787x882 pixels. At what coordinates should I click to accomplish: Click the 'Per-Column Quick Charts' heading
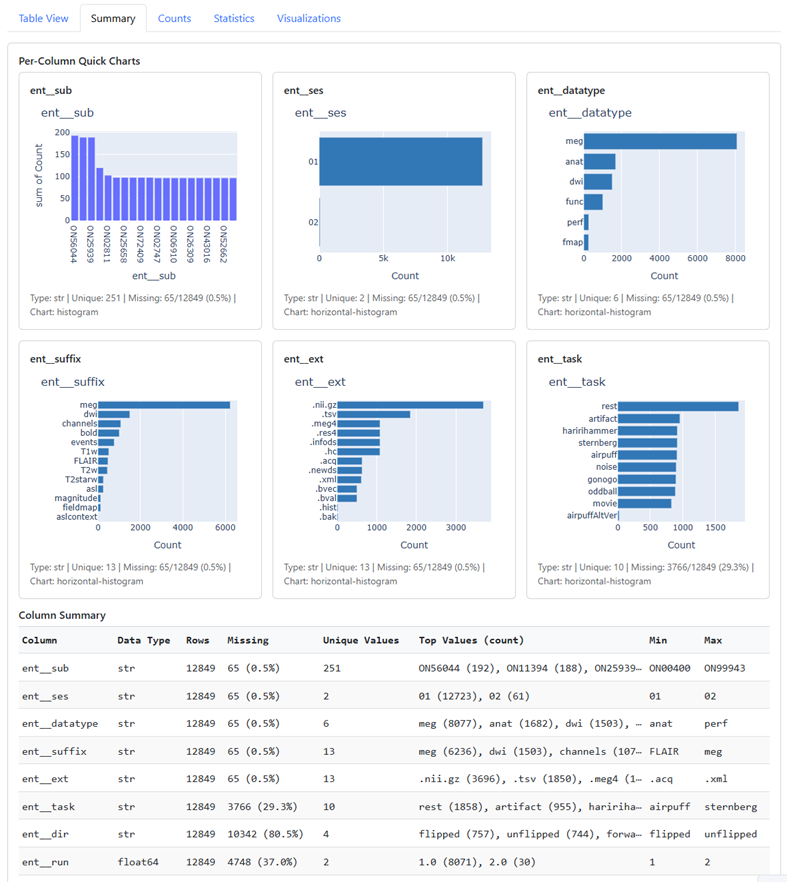pos(79,61)
